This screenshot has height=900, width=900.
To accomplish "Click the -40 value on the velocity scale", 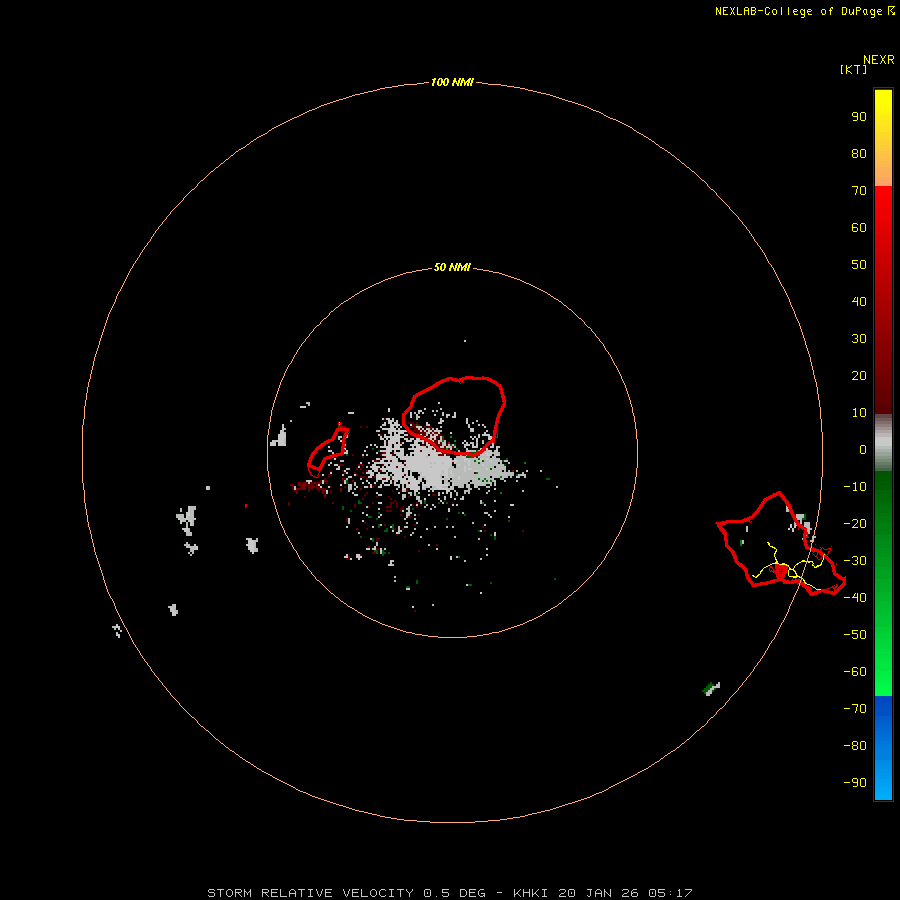I will pos(855,598).
